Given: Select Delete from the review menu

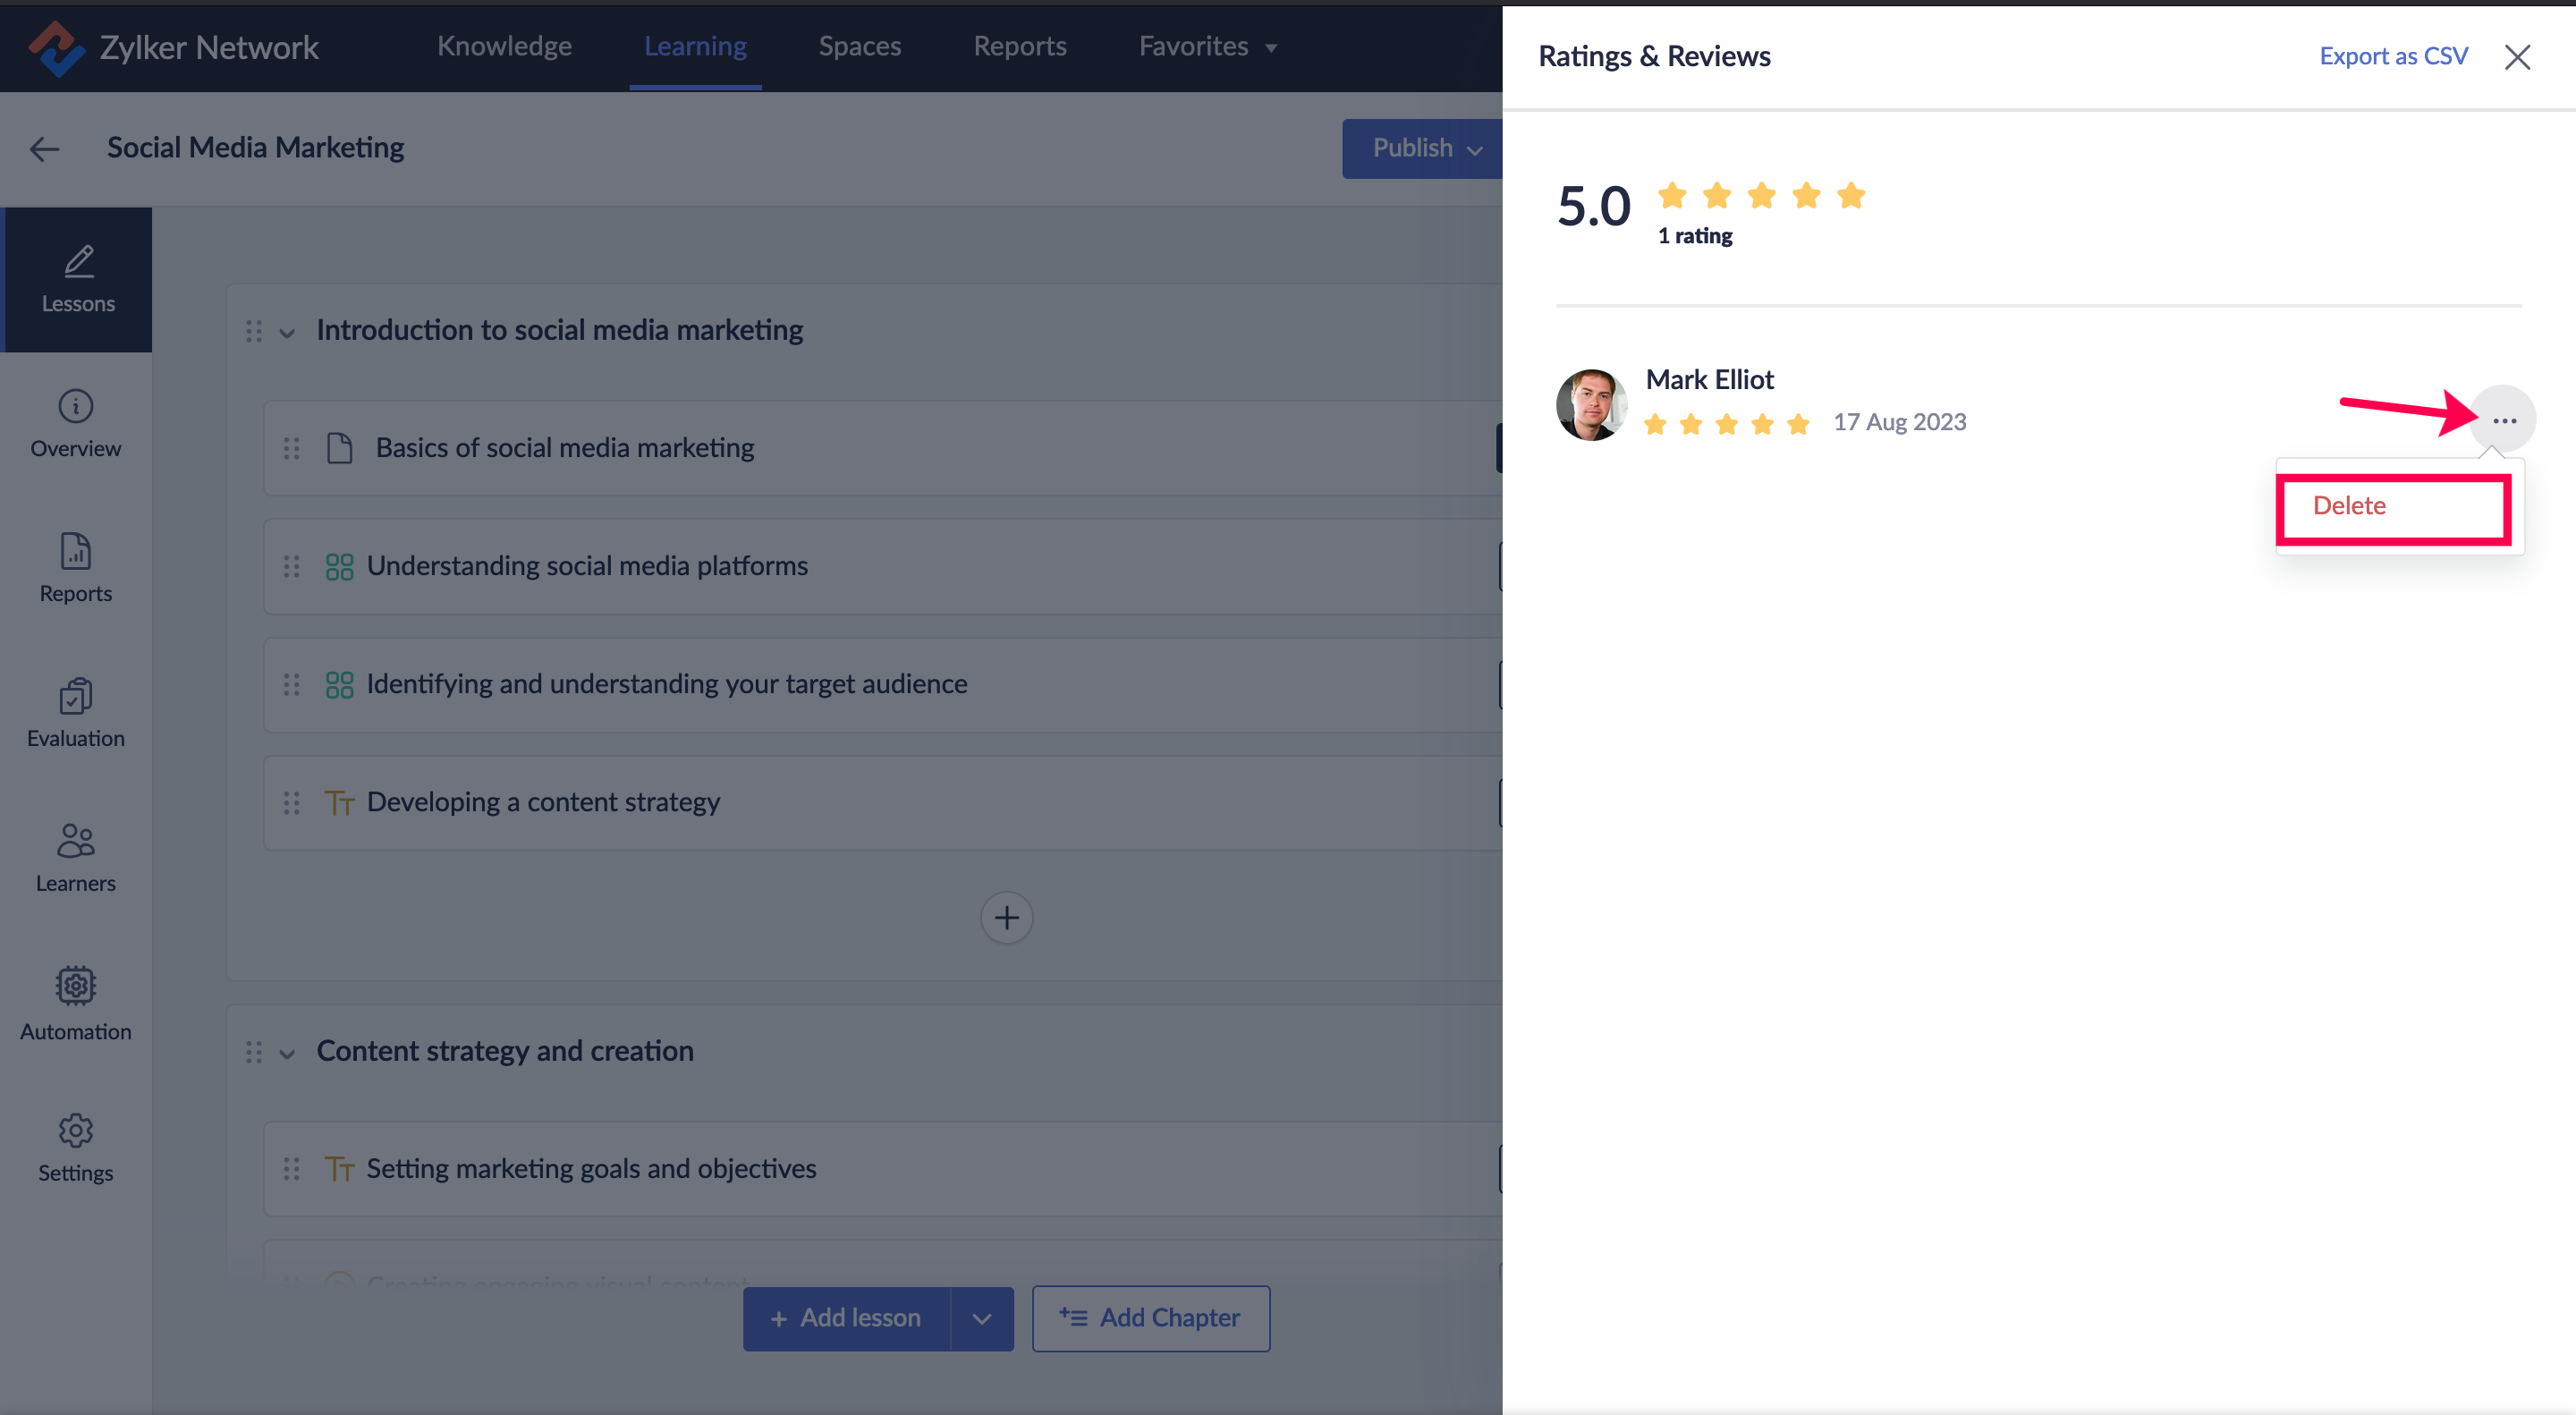Looking at the screenshot, I should (2349, 506).
